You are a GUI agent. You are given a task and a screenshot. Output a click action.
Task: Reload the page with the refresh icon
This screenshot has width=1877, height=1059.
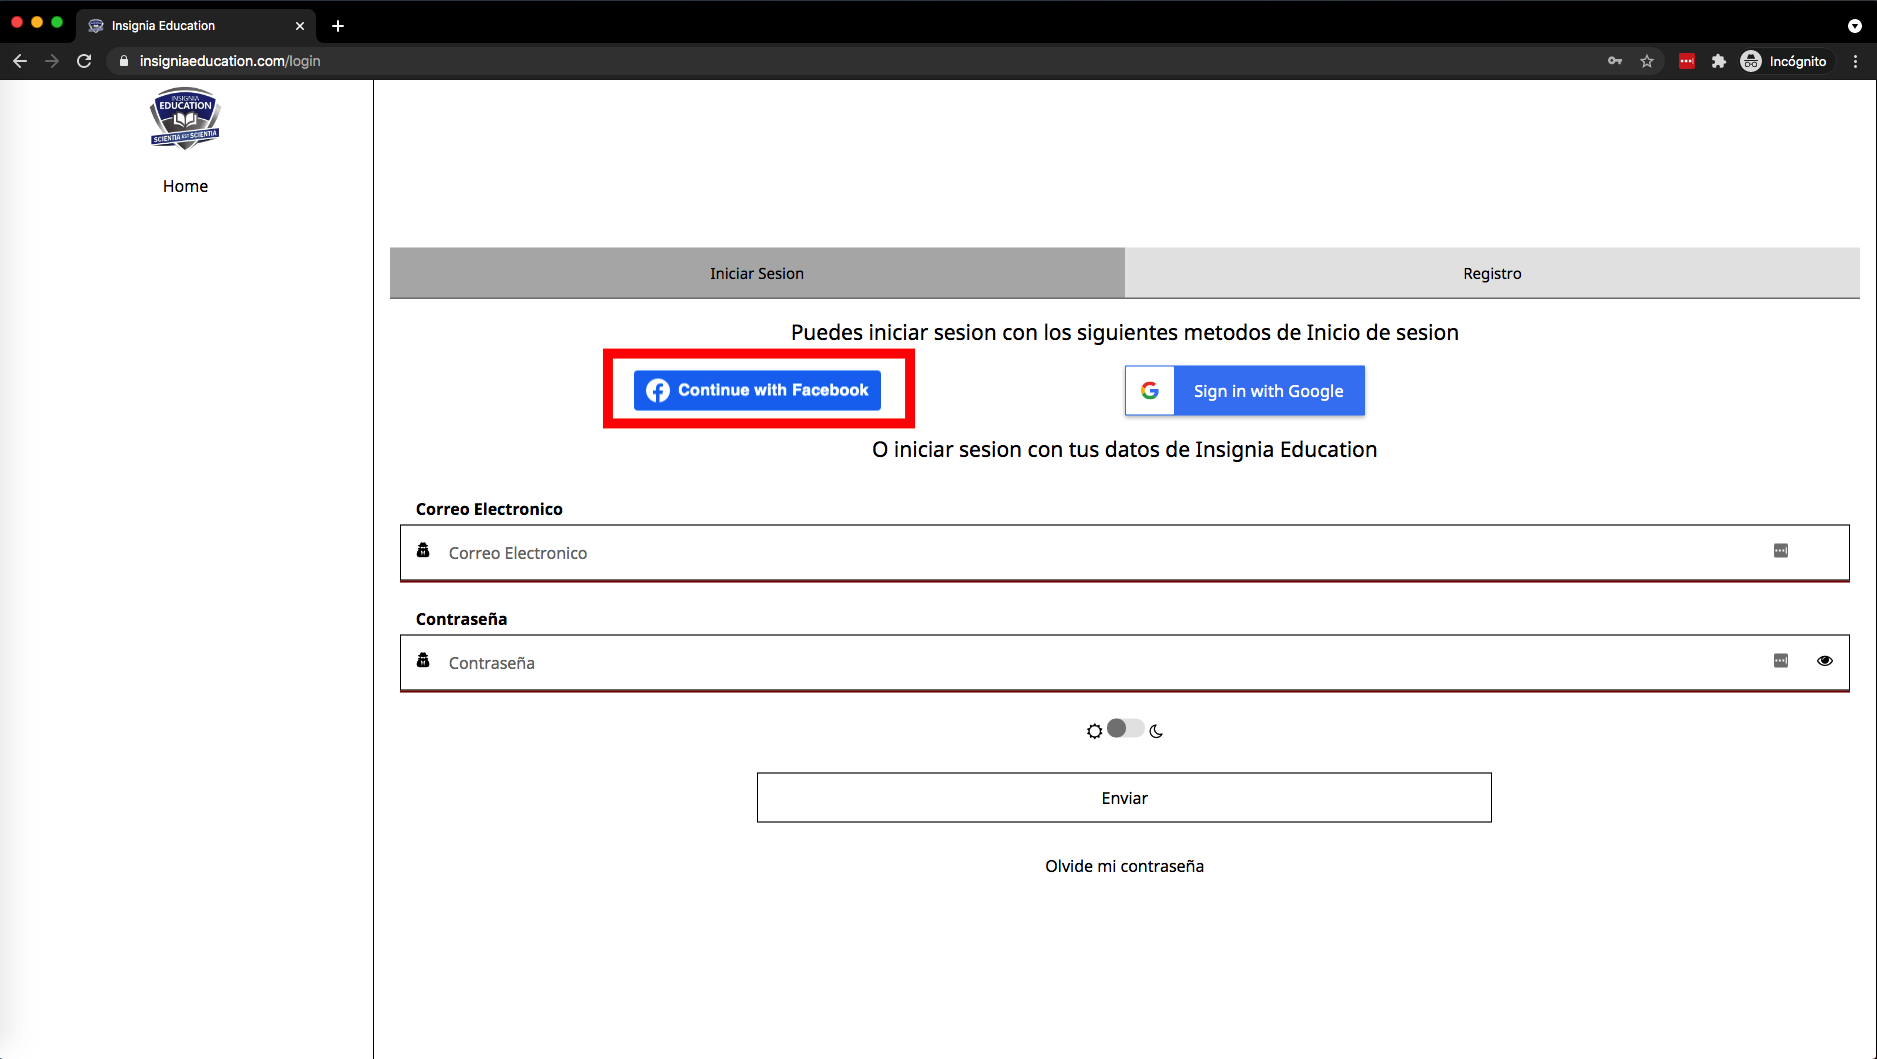84,61
